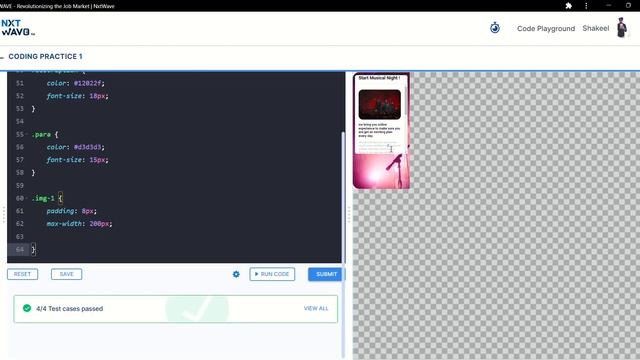Place cursor on line 'color: #12022f;'

[76, 83]
